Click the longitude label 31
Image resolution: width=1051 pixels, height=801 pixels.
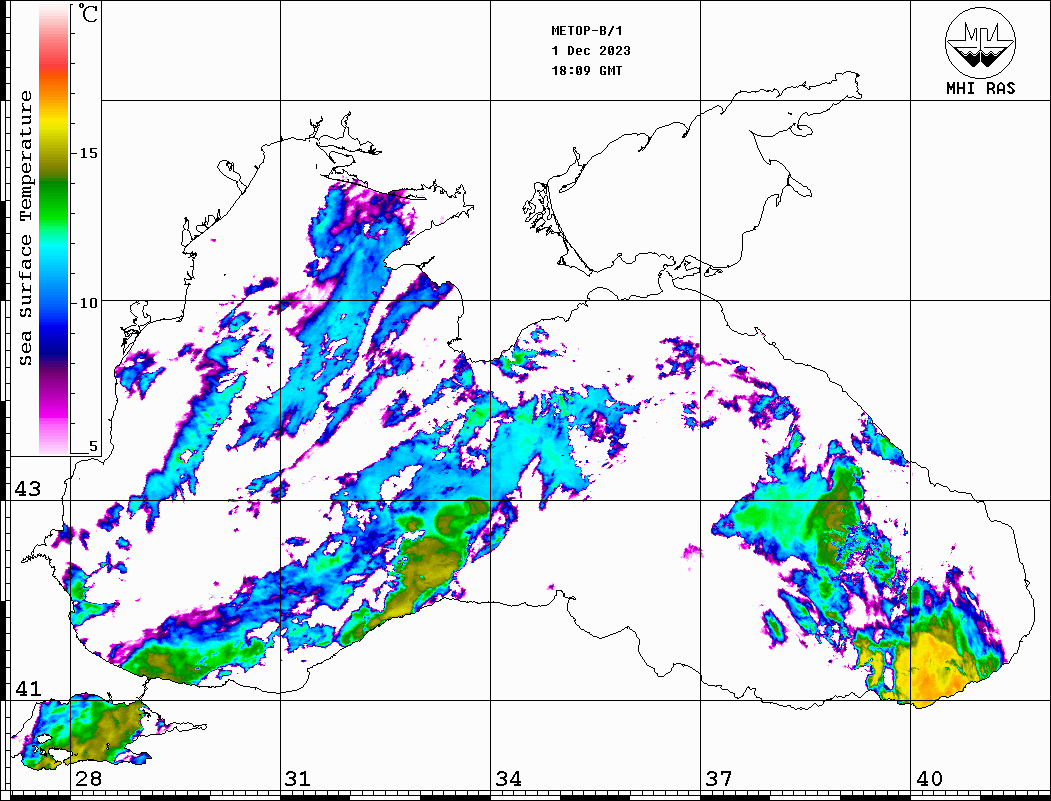298,778
